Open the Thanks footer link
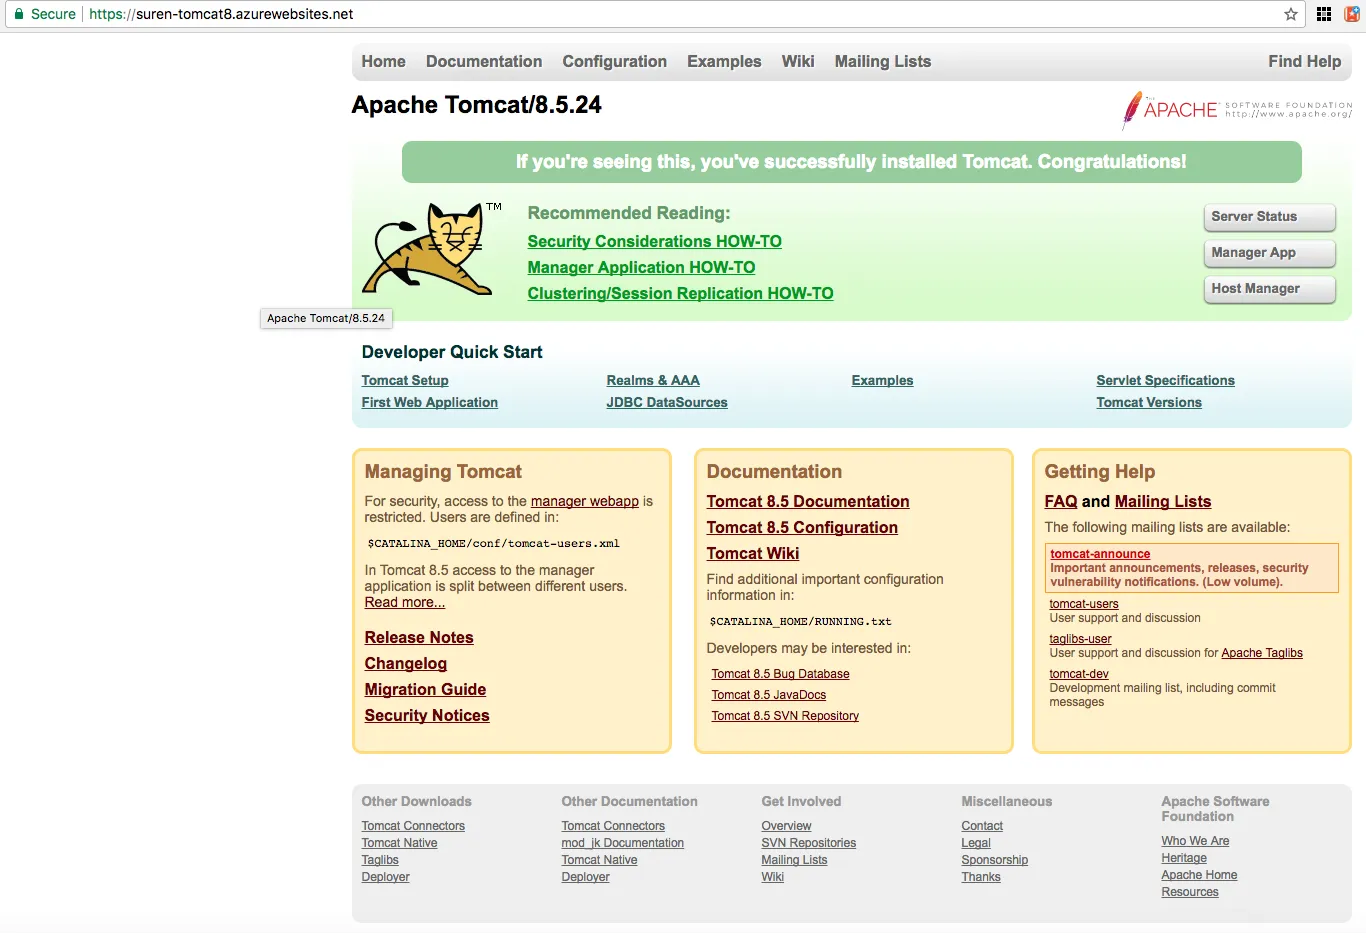Image resolution: width=1366 pixels, height=933 pixels. click(x=981, y=877)
